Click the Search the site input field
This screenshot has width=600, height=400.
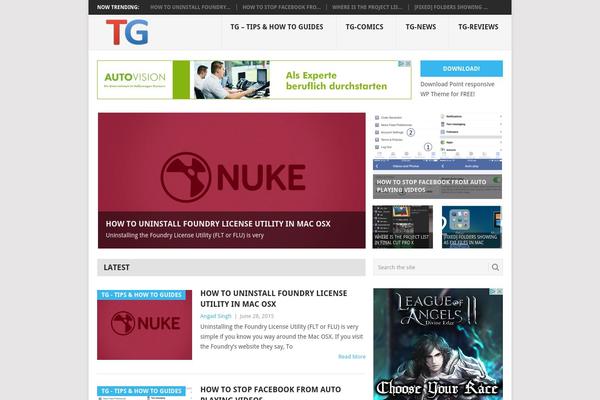[x=432, y=267]
